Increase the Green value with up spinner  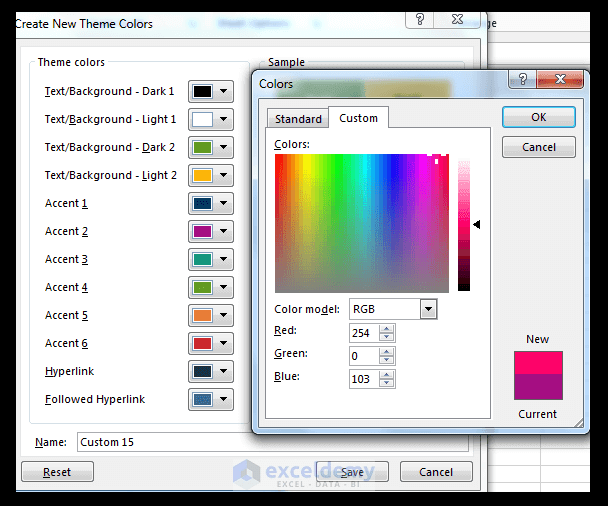click(x=387, y=352)
